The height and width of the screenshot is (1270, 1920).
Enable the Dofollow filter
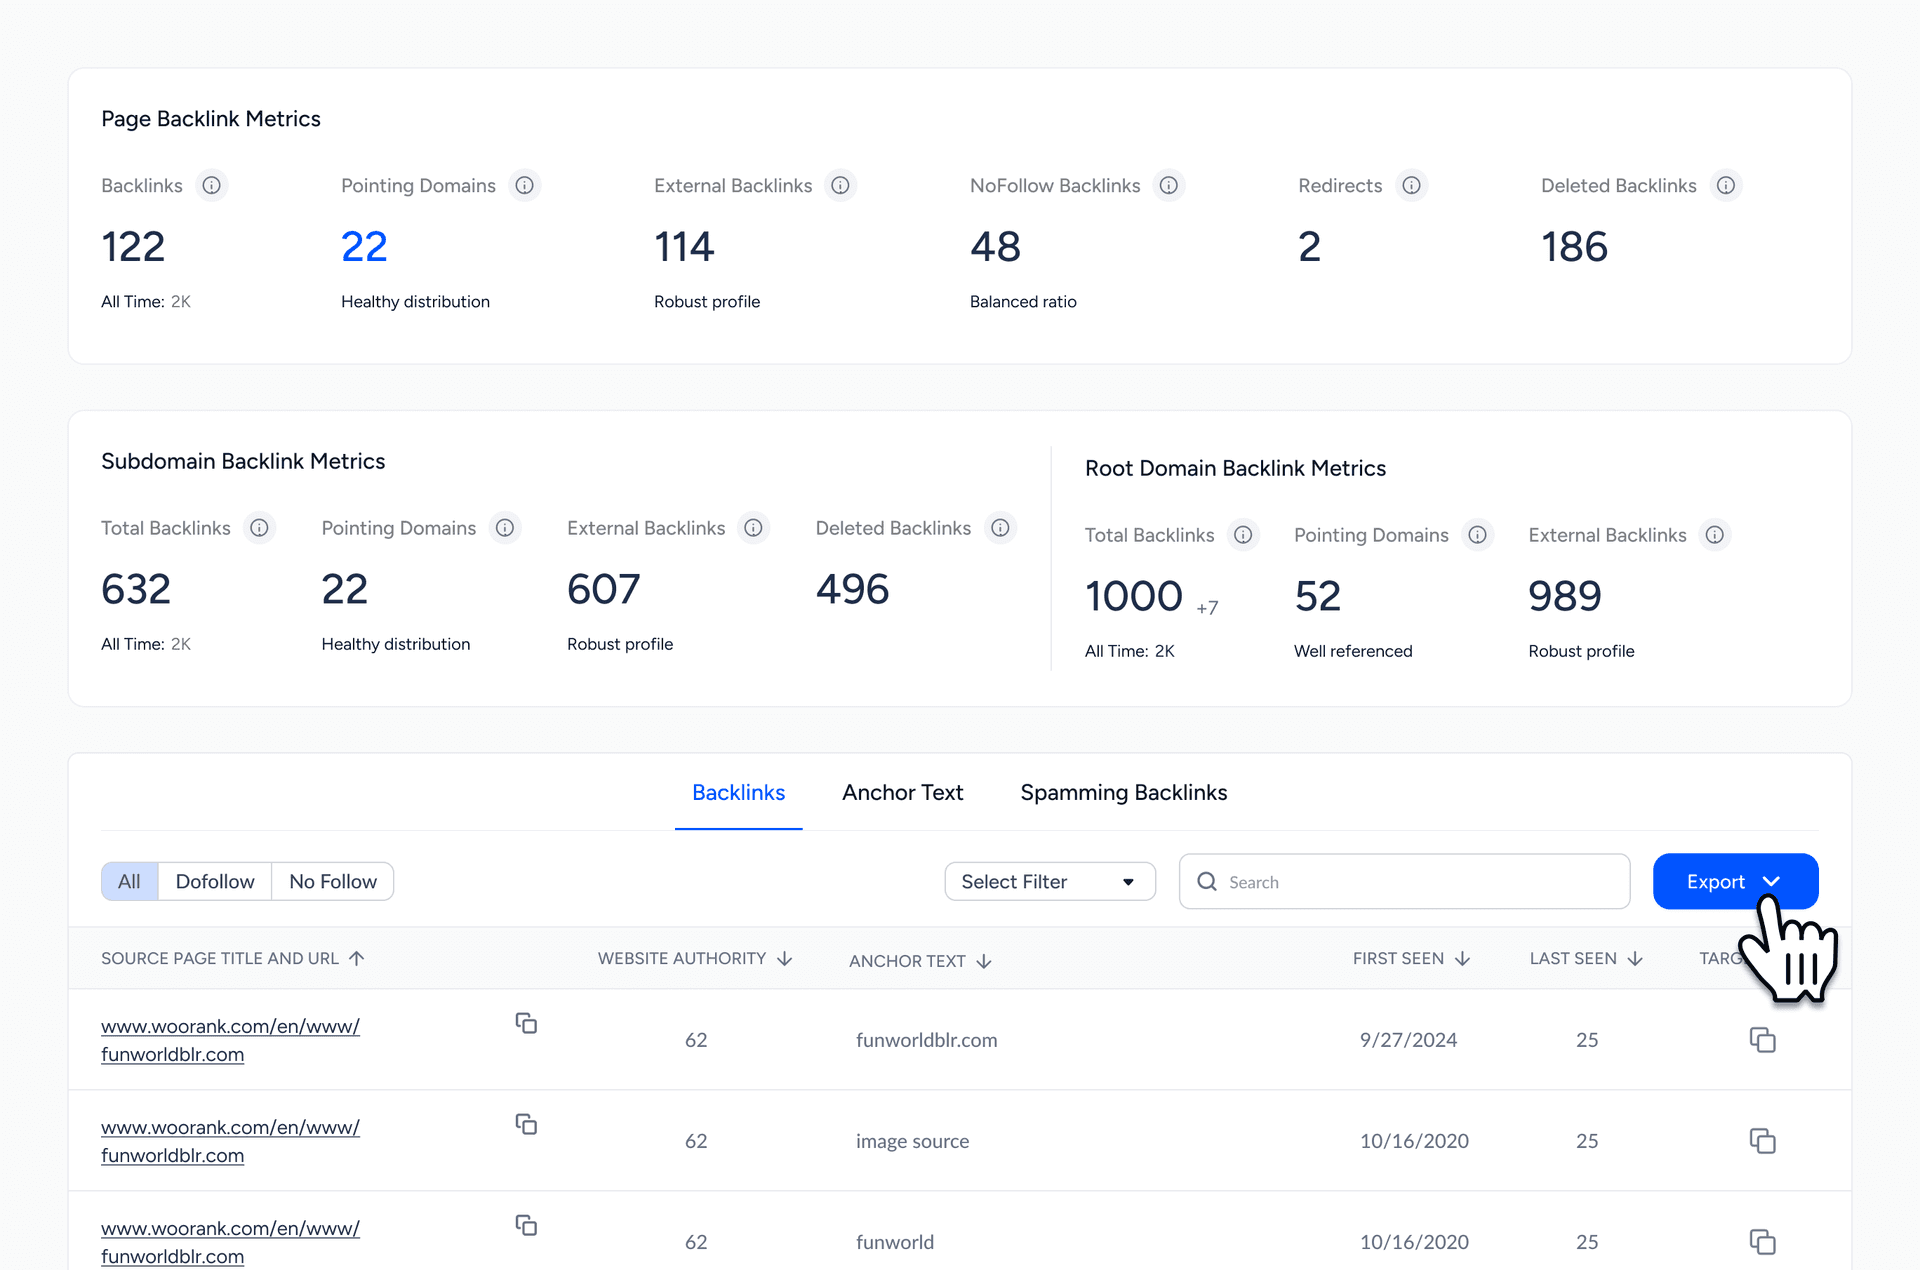tap(215, 881)
